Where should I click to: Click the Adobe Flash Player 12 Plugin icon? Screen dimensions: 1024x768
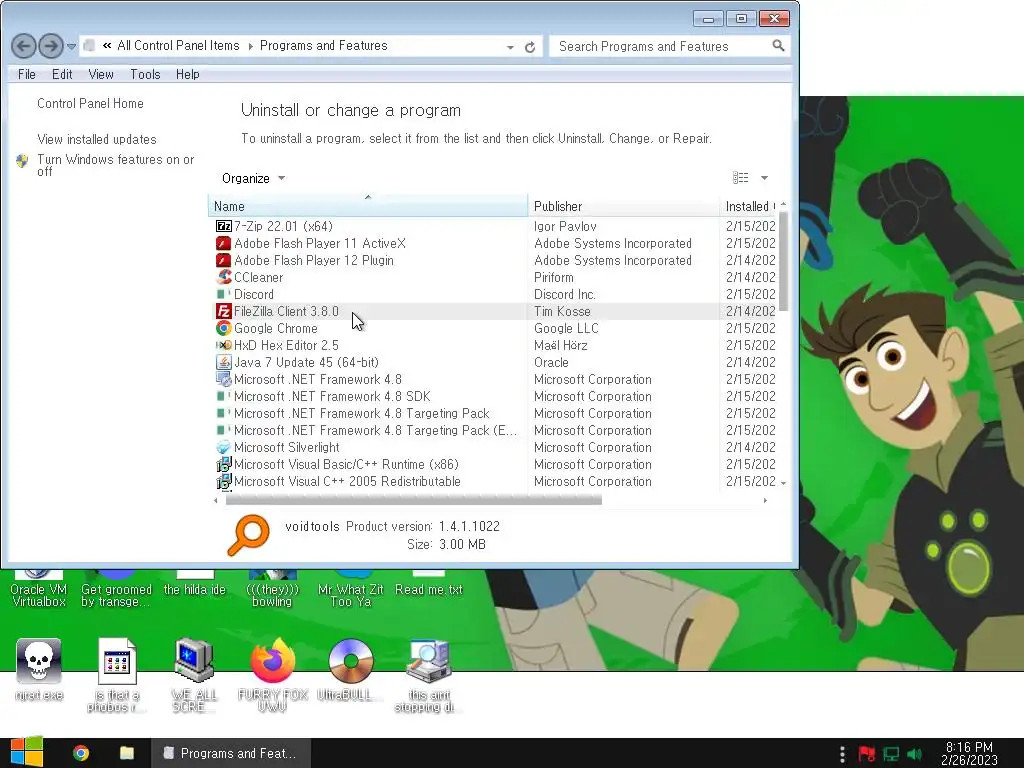point(223,260)
